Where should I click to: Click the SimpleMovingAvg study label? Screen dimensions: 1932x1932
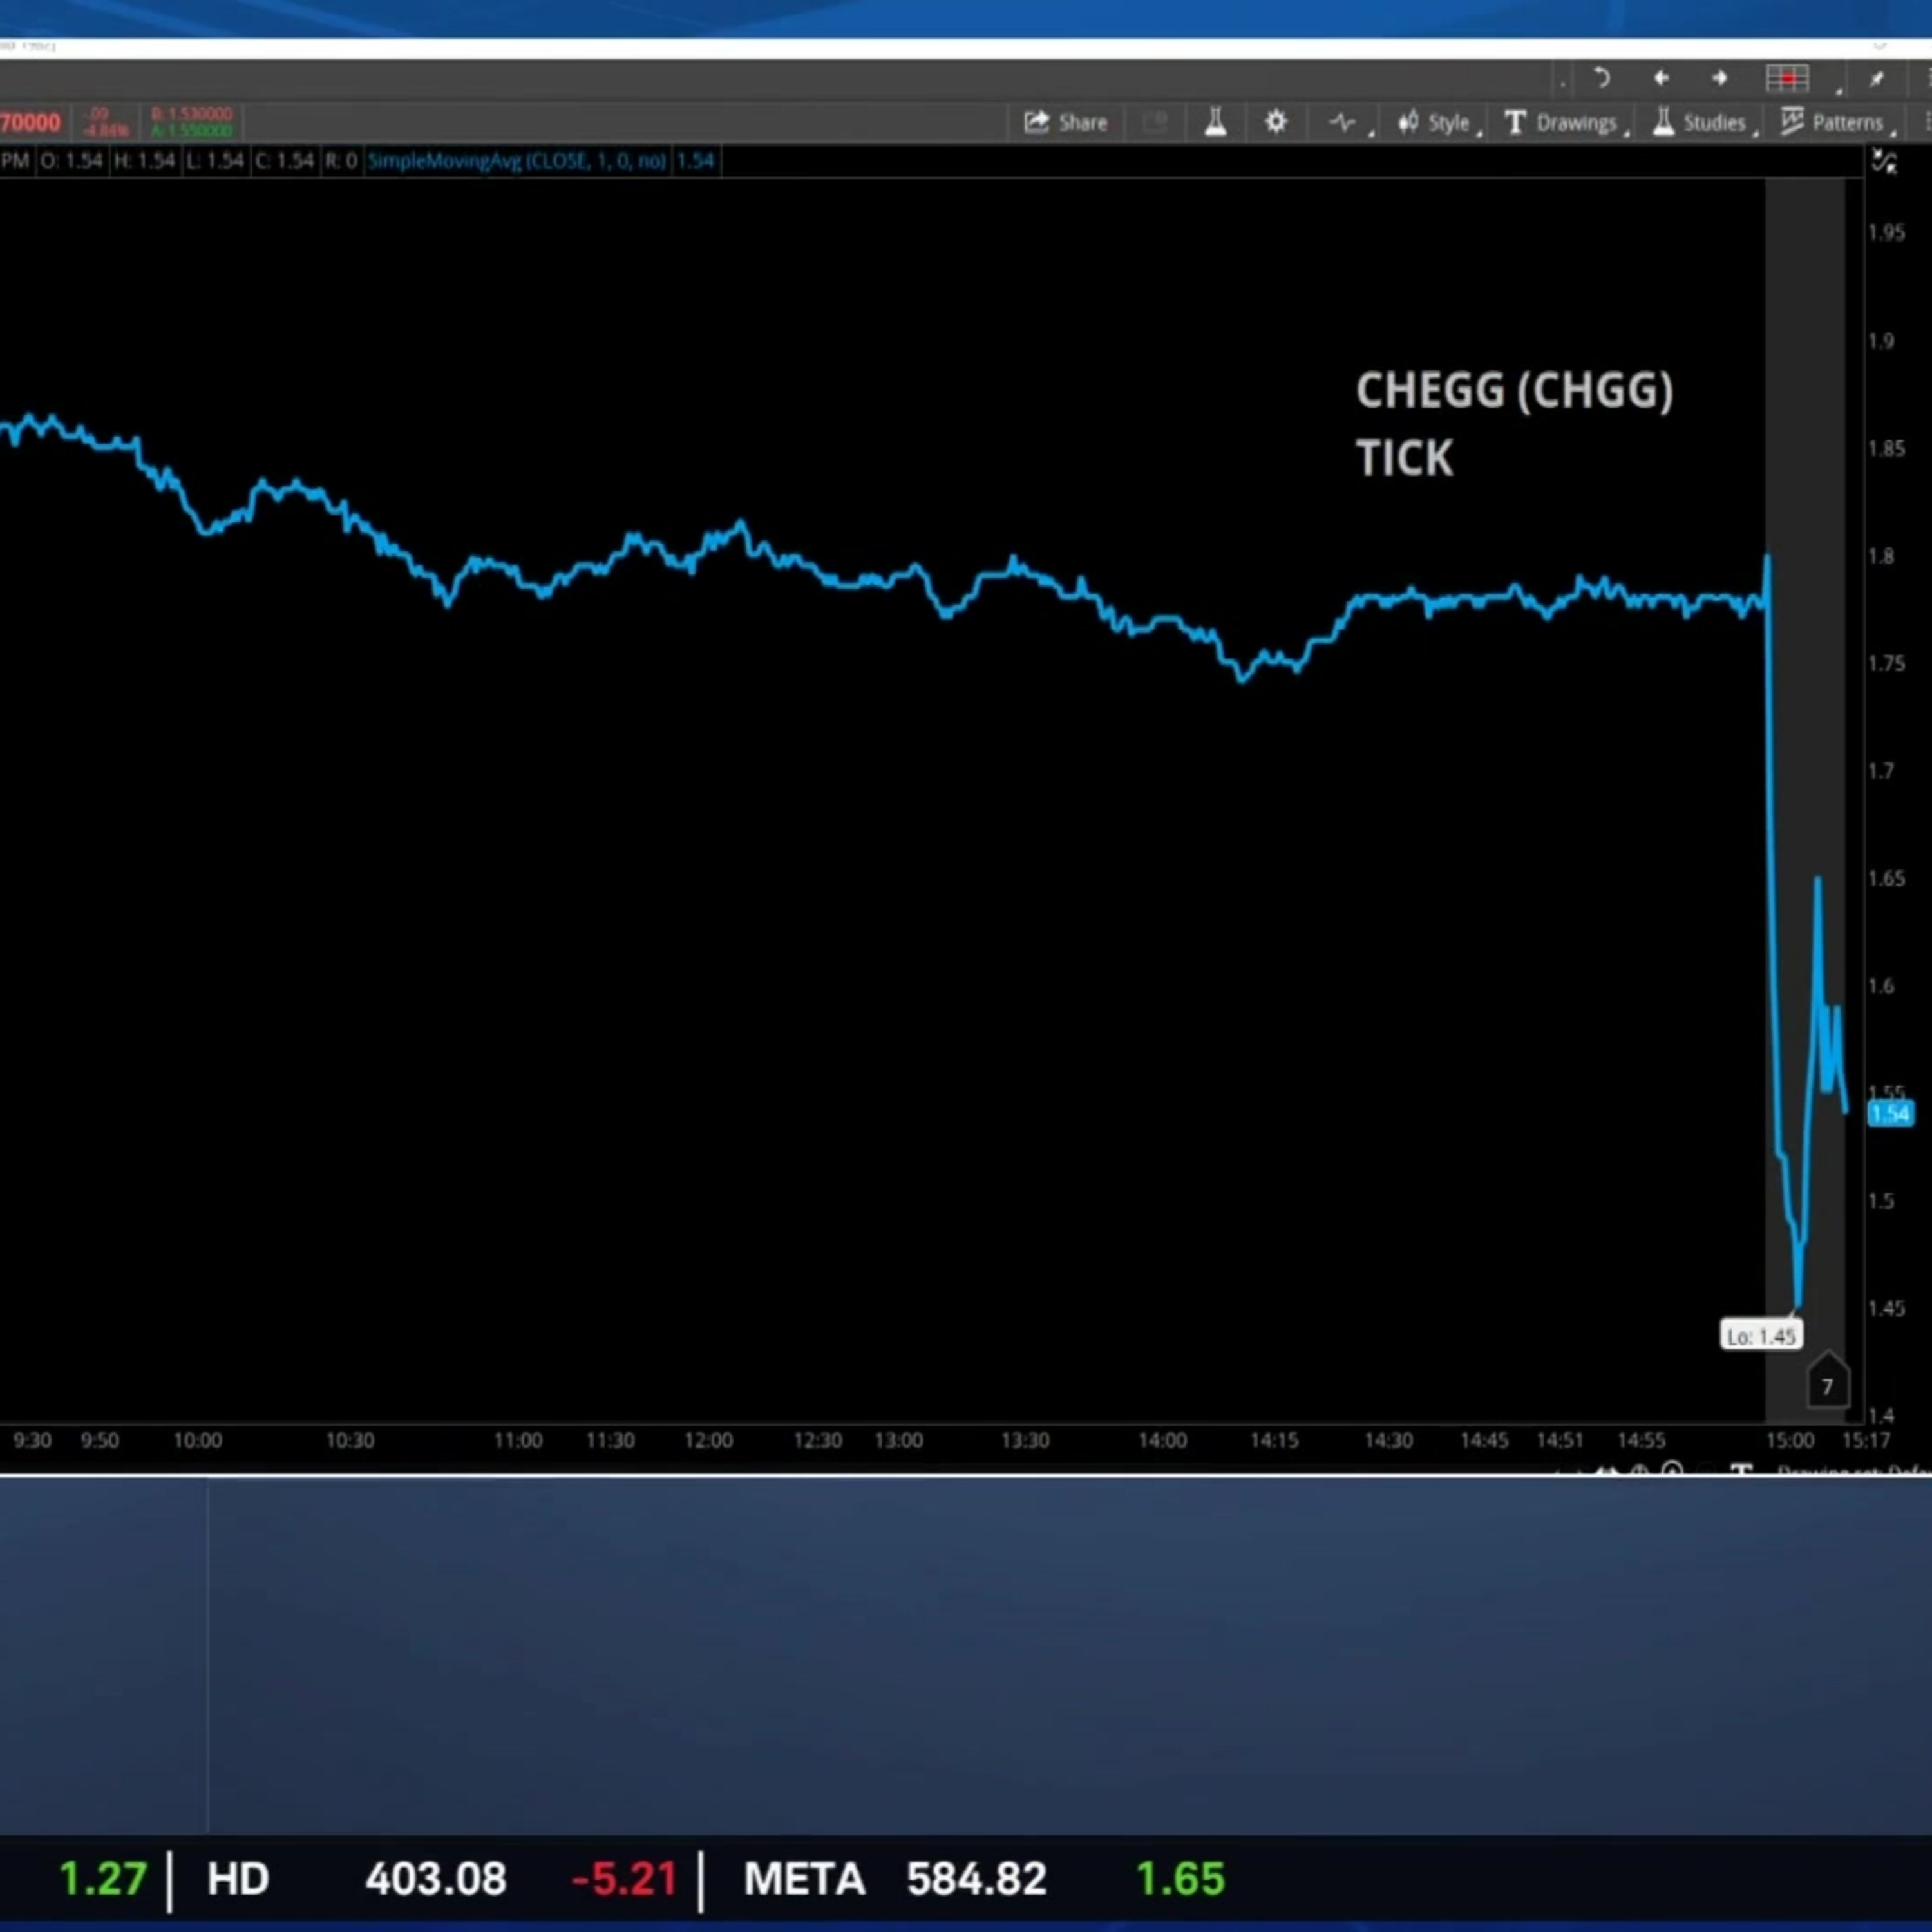pos(516,161)
